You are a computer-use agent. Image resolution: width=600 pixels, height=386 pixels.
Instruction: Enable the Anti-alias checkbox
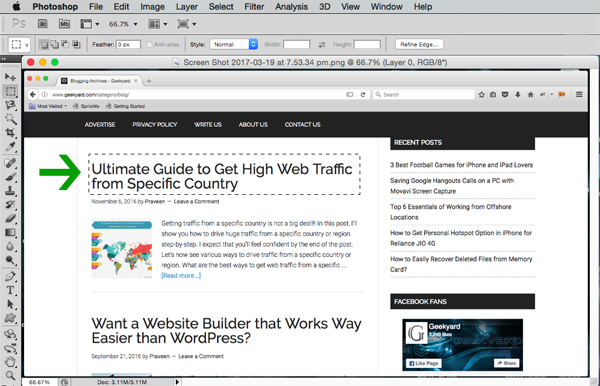click(150, 45)
